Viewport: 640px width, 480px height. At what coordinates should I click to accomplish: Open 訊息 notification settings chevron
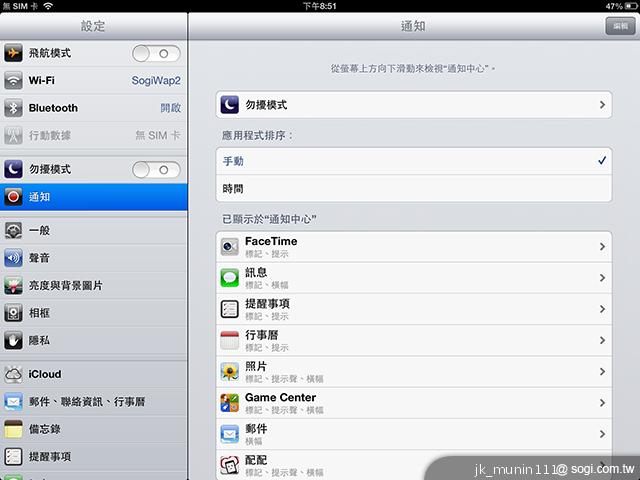pyautogui.click(x=602, y=278)
